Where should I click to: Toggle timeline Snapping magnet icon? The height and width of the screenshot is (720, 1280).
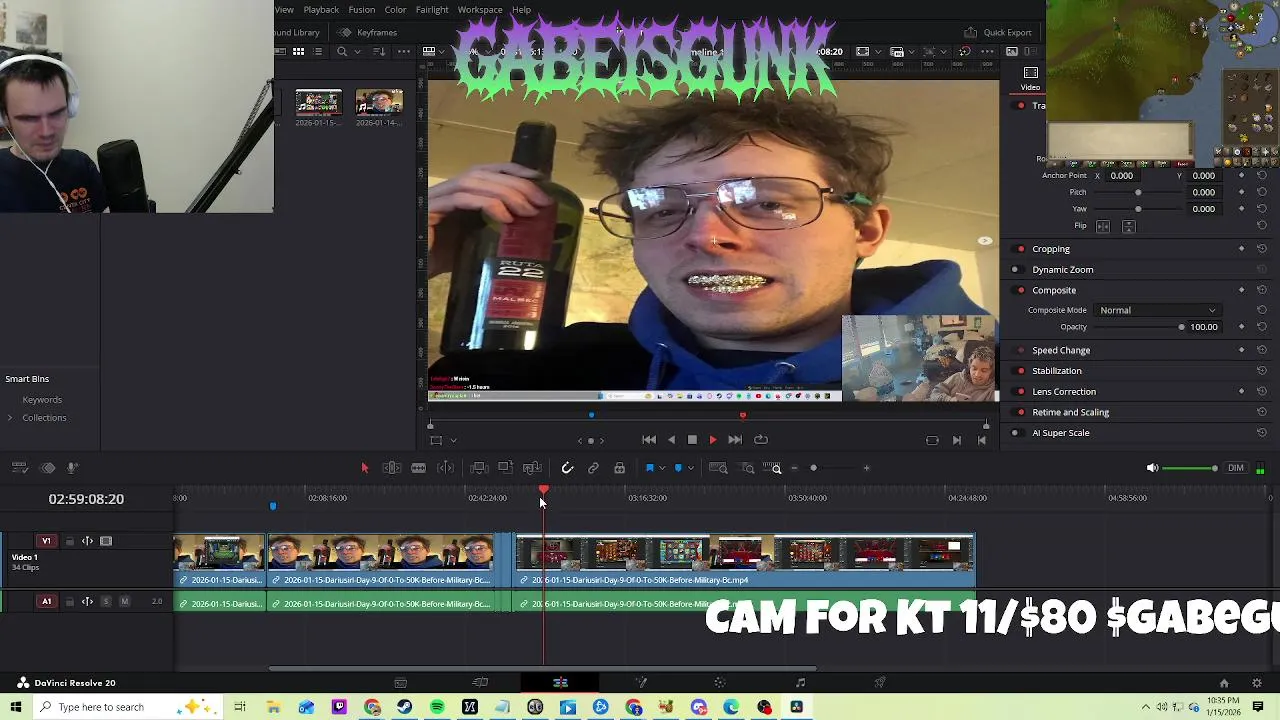pyautogui.click(x=567, y=468)
